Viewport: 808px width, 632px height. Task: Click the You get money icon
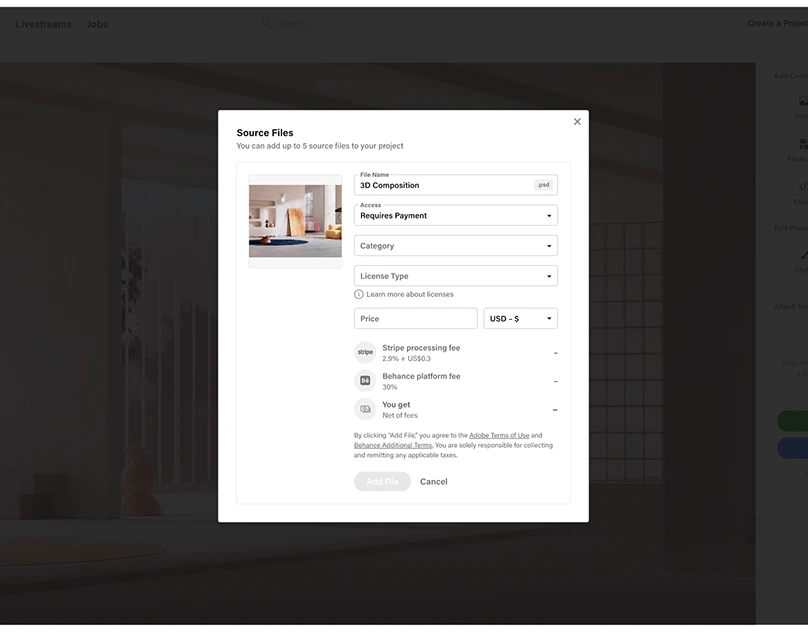click(x=365, y=409)
